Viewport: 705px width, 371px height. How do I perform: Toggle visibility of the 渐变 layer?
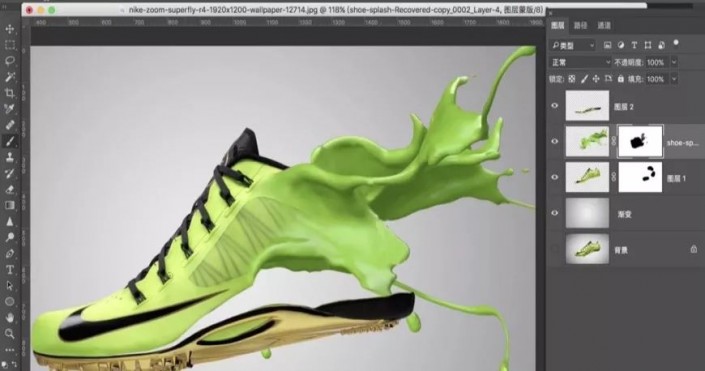click(x=554, y=213)
